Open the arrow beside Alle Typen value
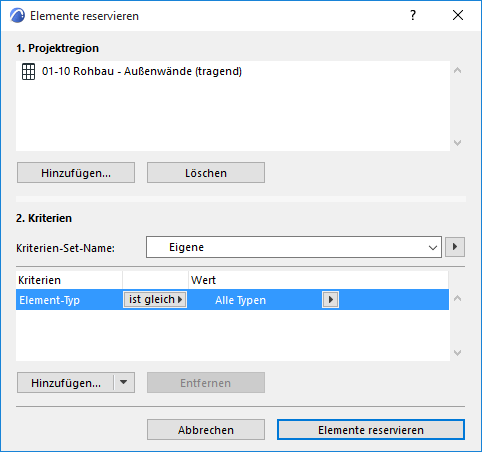Viewport: 482px width, 452px height. click(330, 299)
